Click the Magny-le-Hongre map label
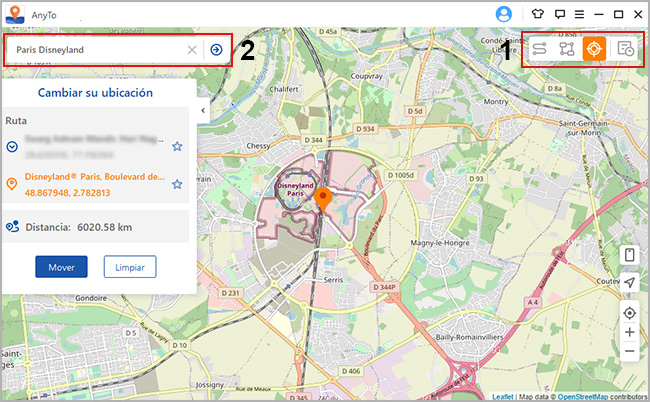The width and height of the screenshot is (650, 402). click(x=440, y=243)
